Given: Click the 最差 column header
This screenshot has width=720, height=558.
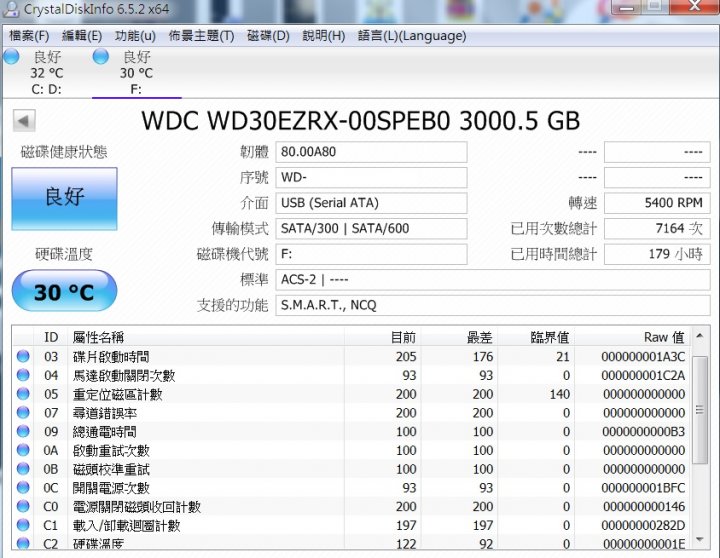Looking at the screenshot, I should click(x=459, y=337).
